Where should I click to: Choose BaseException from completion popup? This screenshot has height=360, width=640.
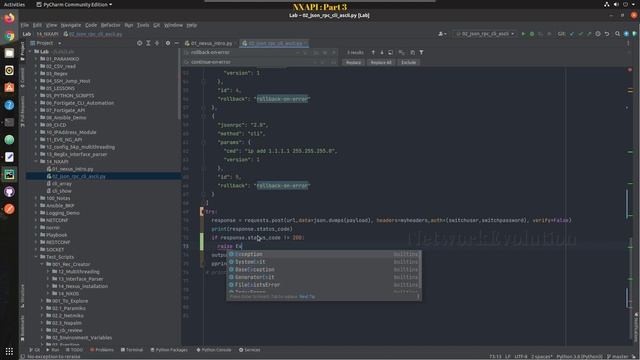coord(324,270)
